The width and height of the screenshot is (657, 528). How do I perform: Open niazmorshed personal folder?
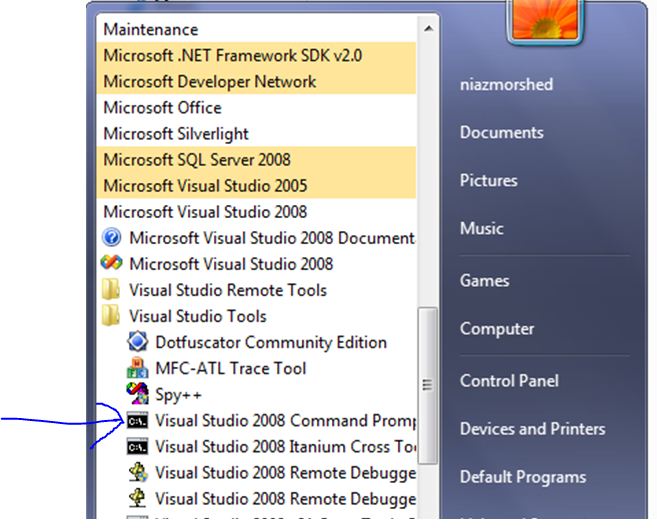coord(506,84)
